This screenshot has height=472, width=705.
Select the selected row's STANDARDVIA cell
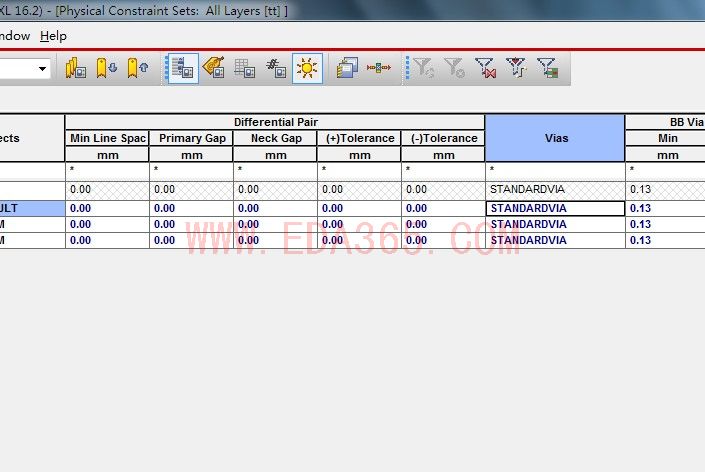[555, 208]
